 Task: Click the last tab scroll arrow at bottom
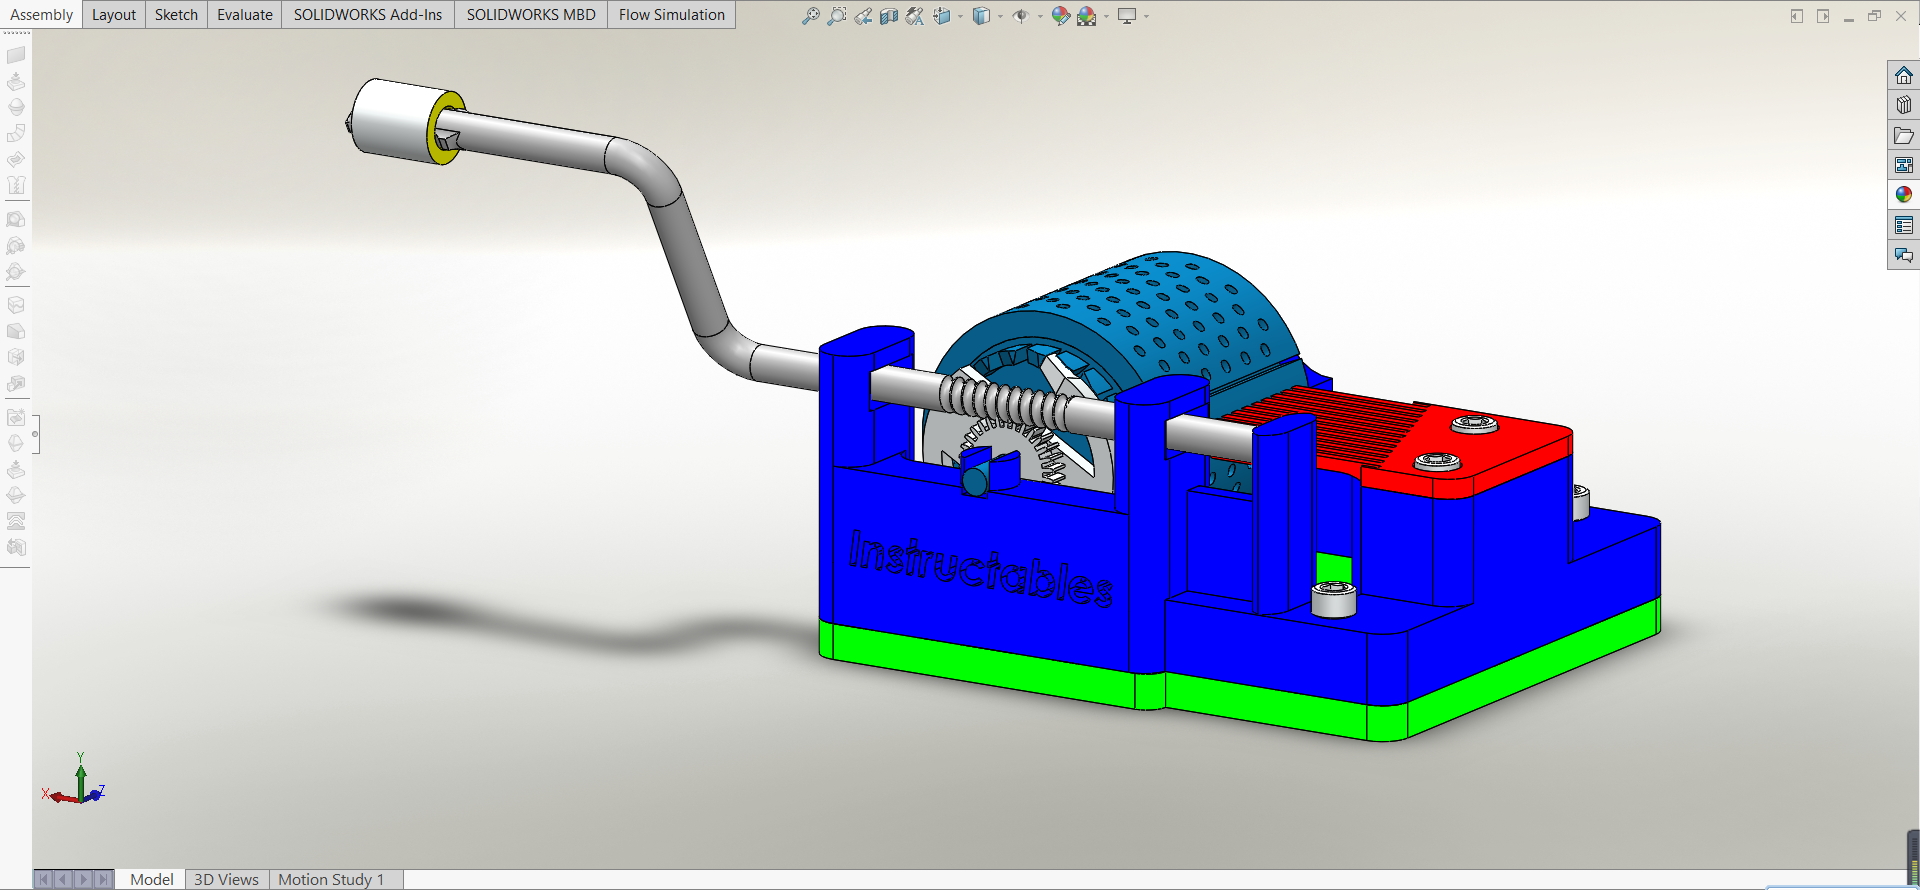102,880
